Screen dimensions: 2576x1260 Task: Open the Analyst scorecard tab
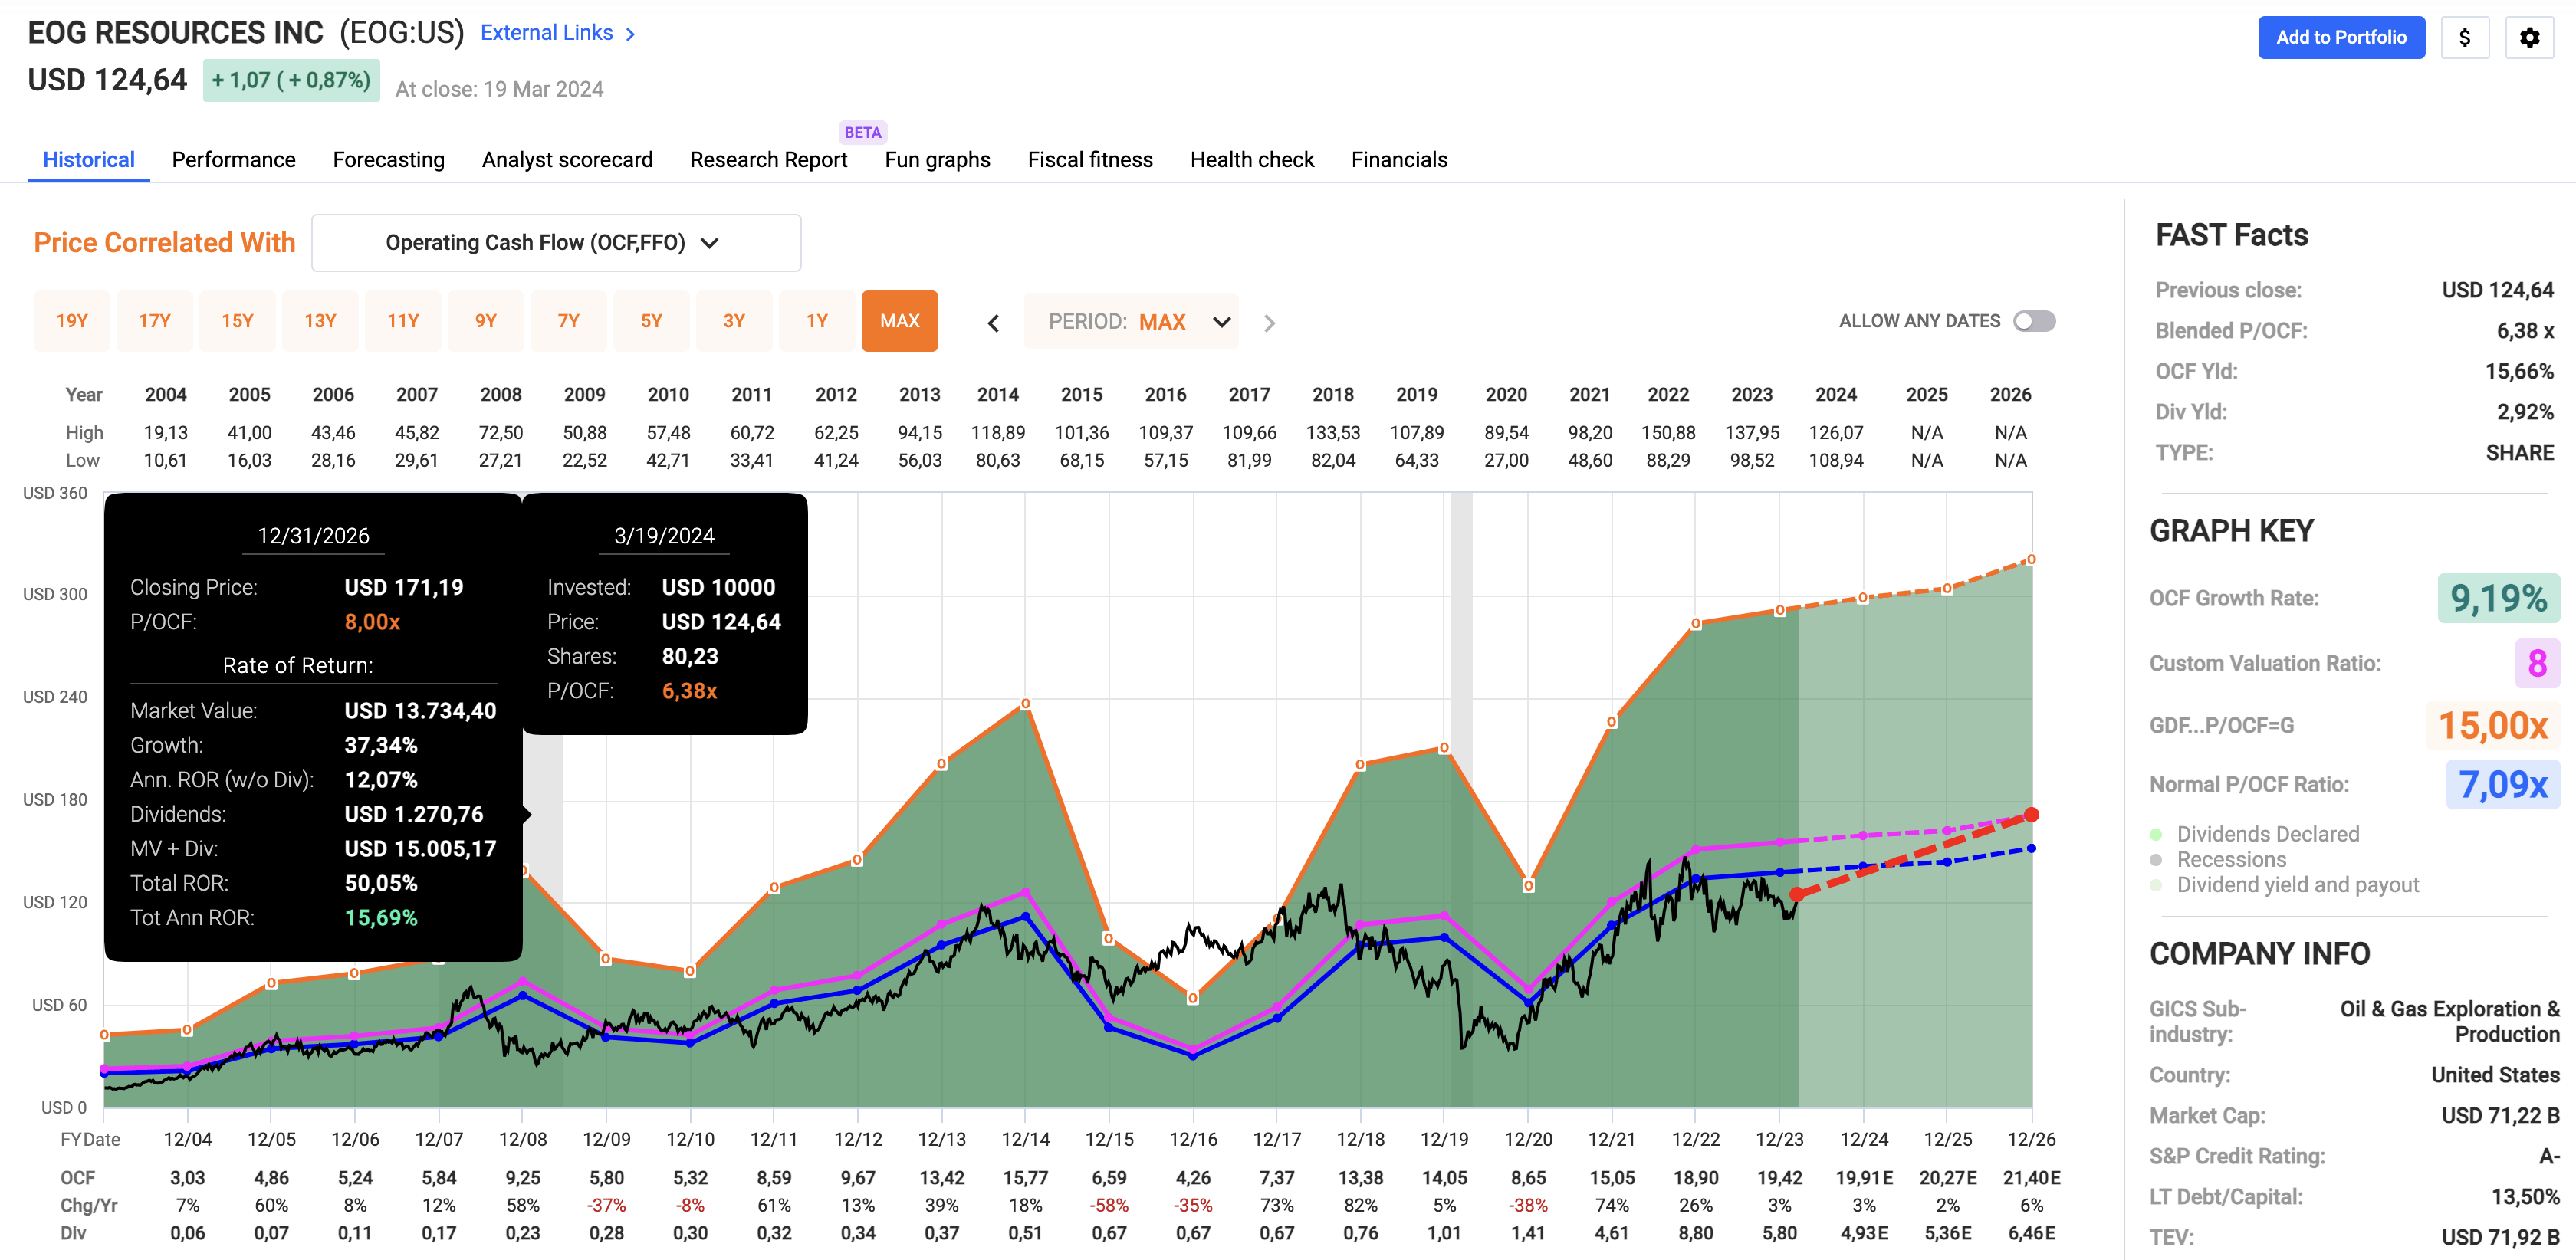point(567,159)
